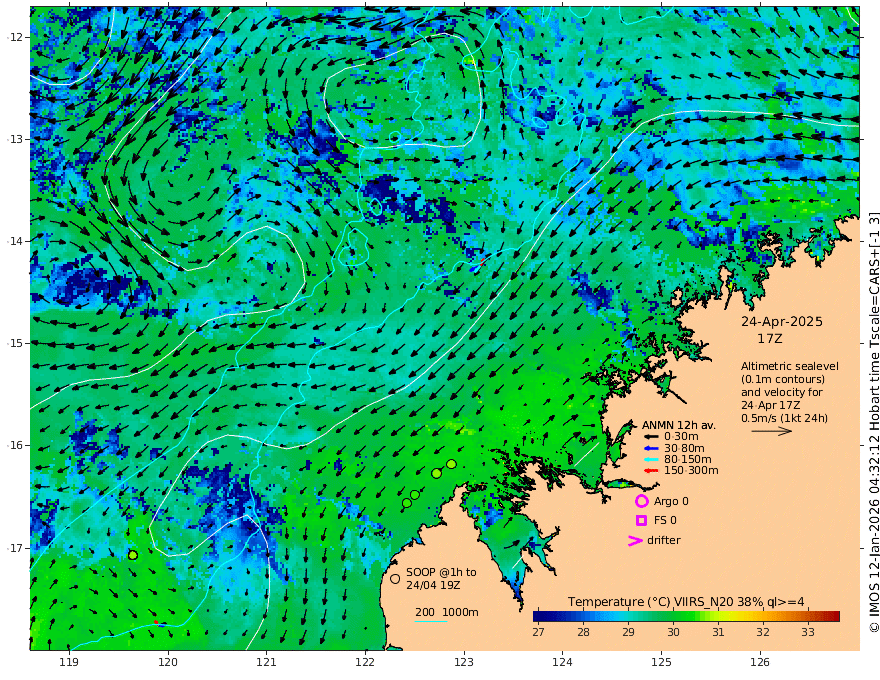
Task: Click the '150-300m' depth range label
Action: click(691, 471)
